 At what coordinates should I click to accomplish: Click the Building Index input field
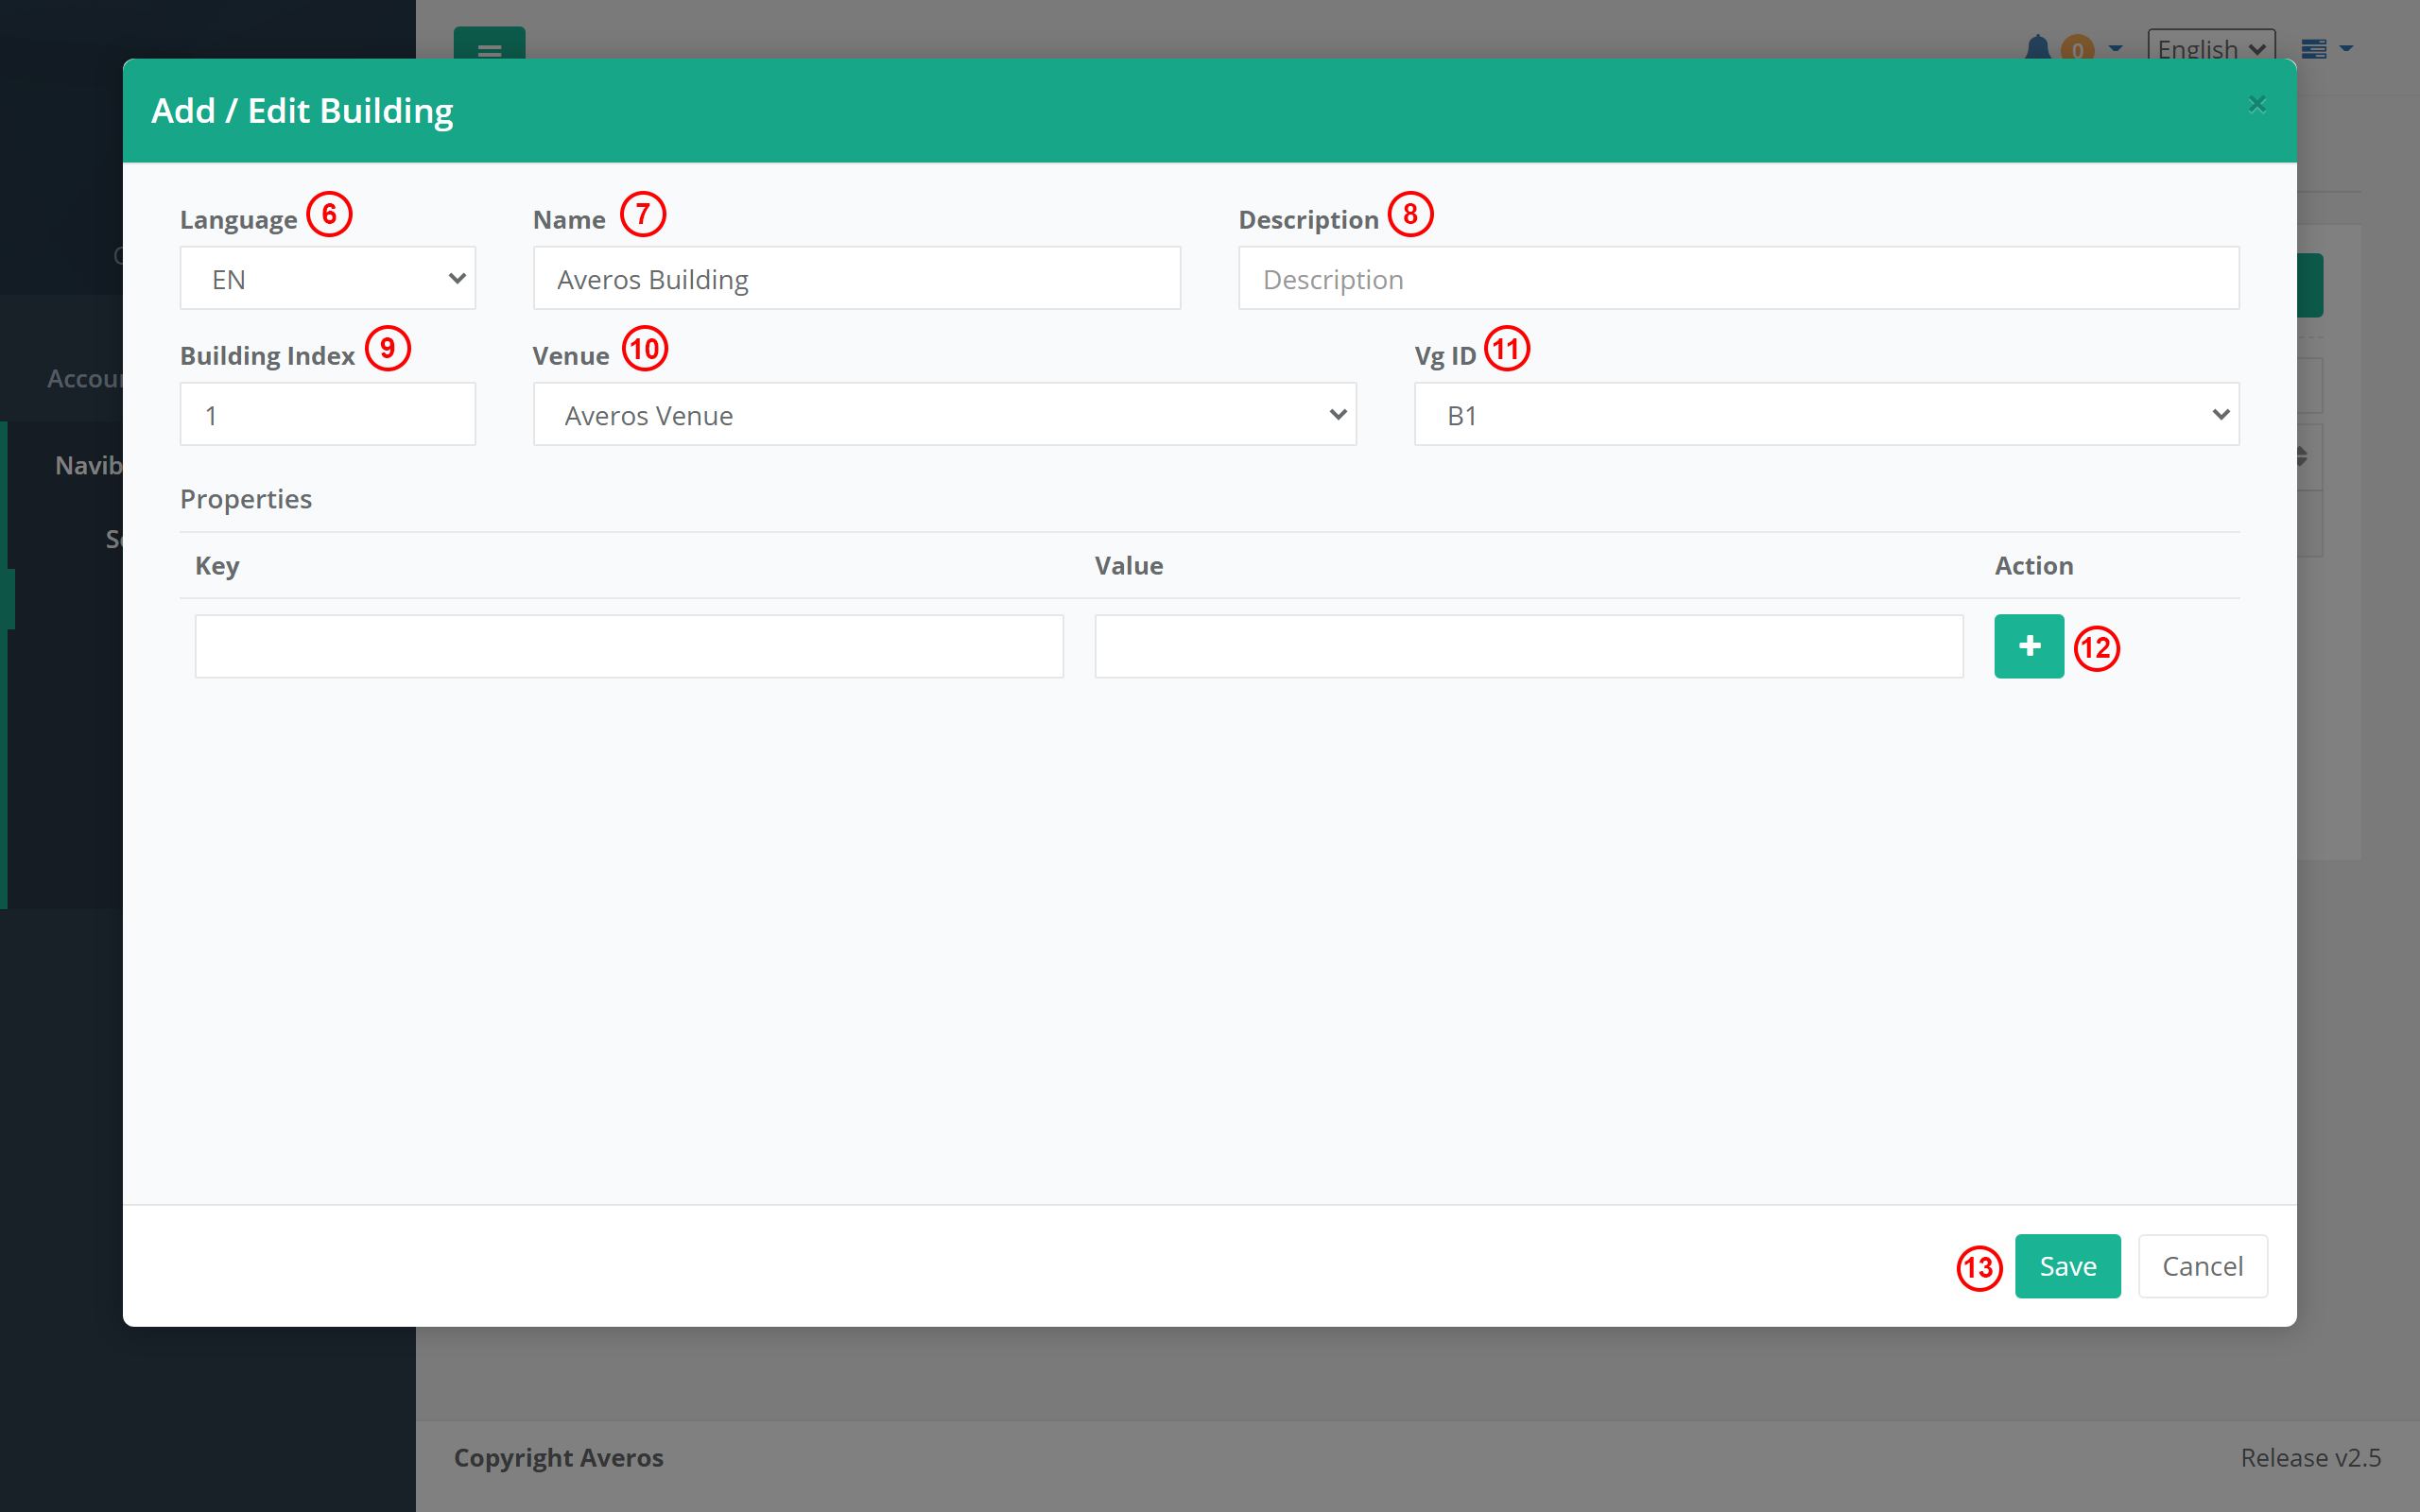(327, 415)
